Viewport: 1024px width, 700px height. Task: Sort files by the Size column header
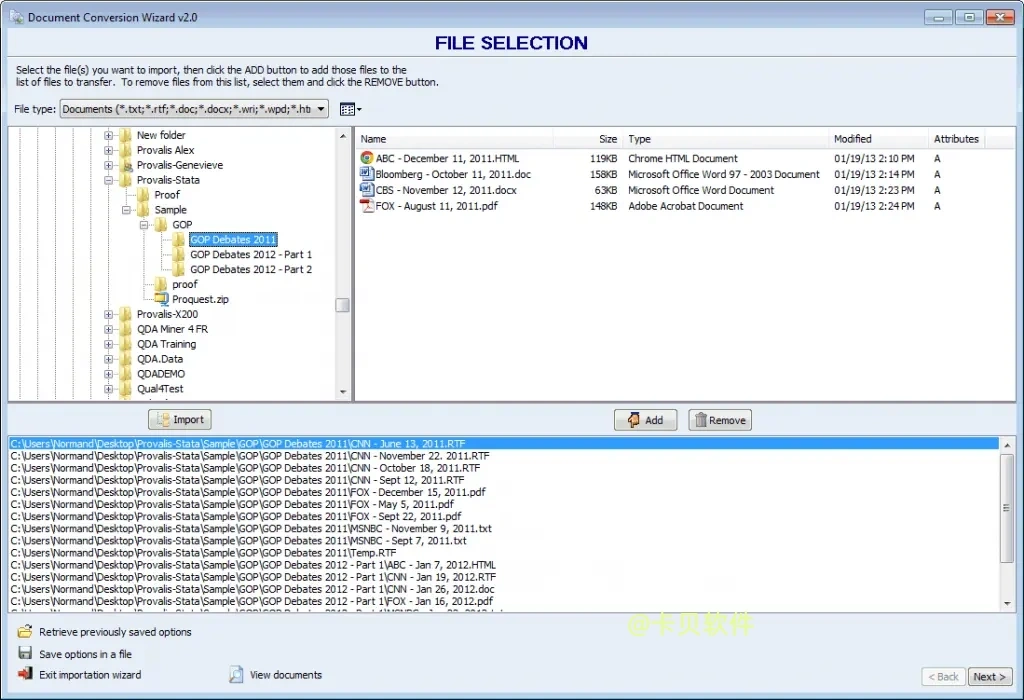pyautogui.click(x=588, y=139)
